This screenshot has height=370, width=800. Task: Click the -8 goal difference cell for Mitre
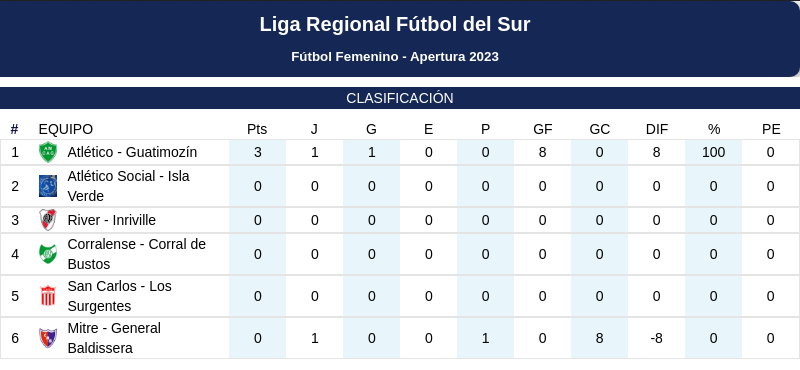(656, 338)
